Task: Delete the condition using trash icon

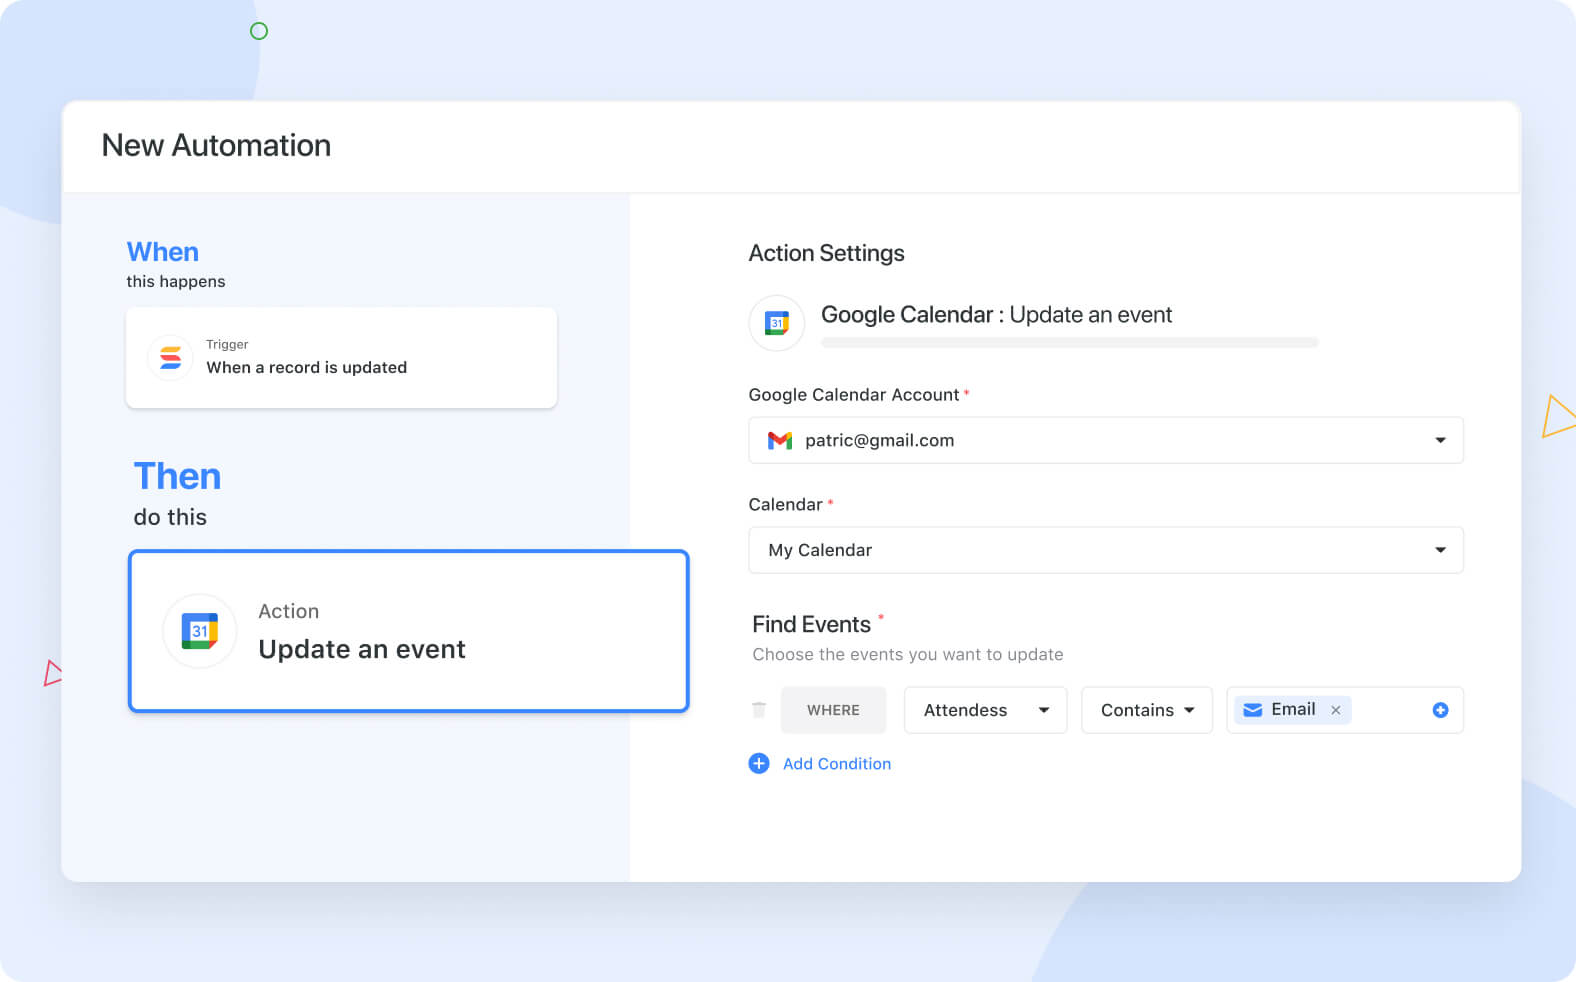Action: click(759, 710)
